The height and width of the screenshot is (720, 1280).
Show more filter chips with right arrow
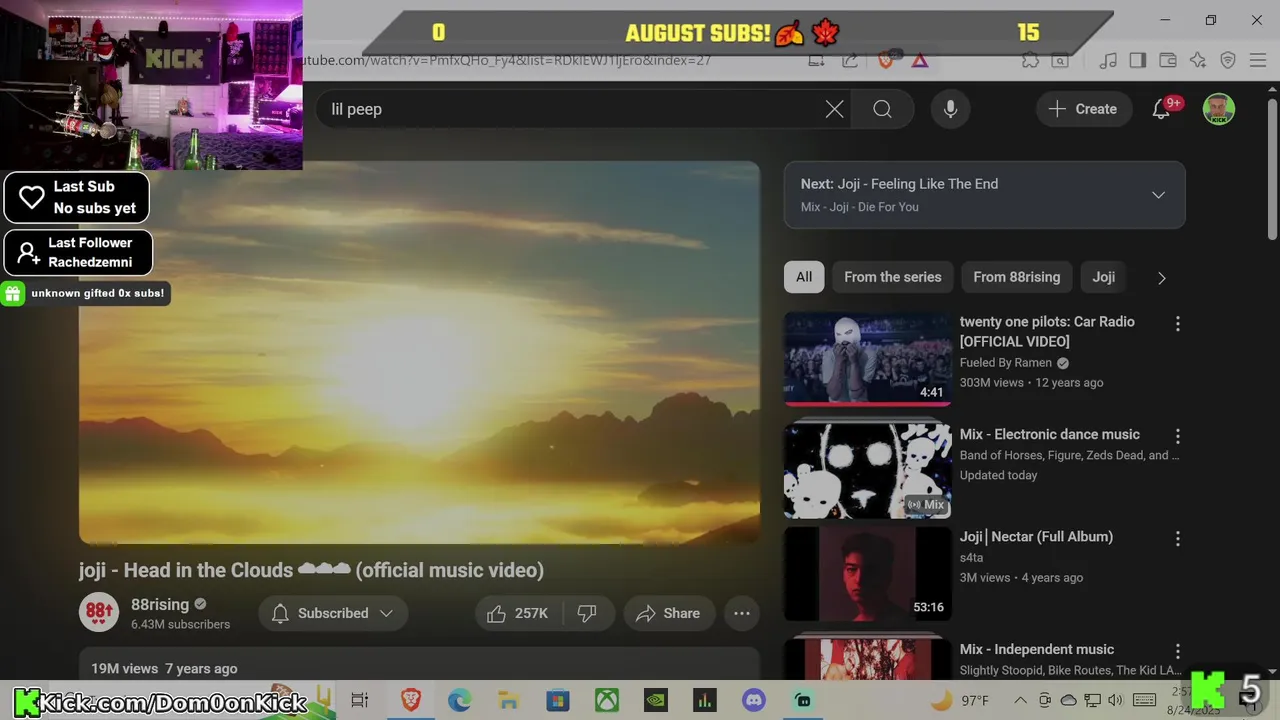[1161, 278]
